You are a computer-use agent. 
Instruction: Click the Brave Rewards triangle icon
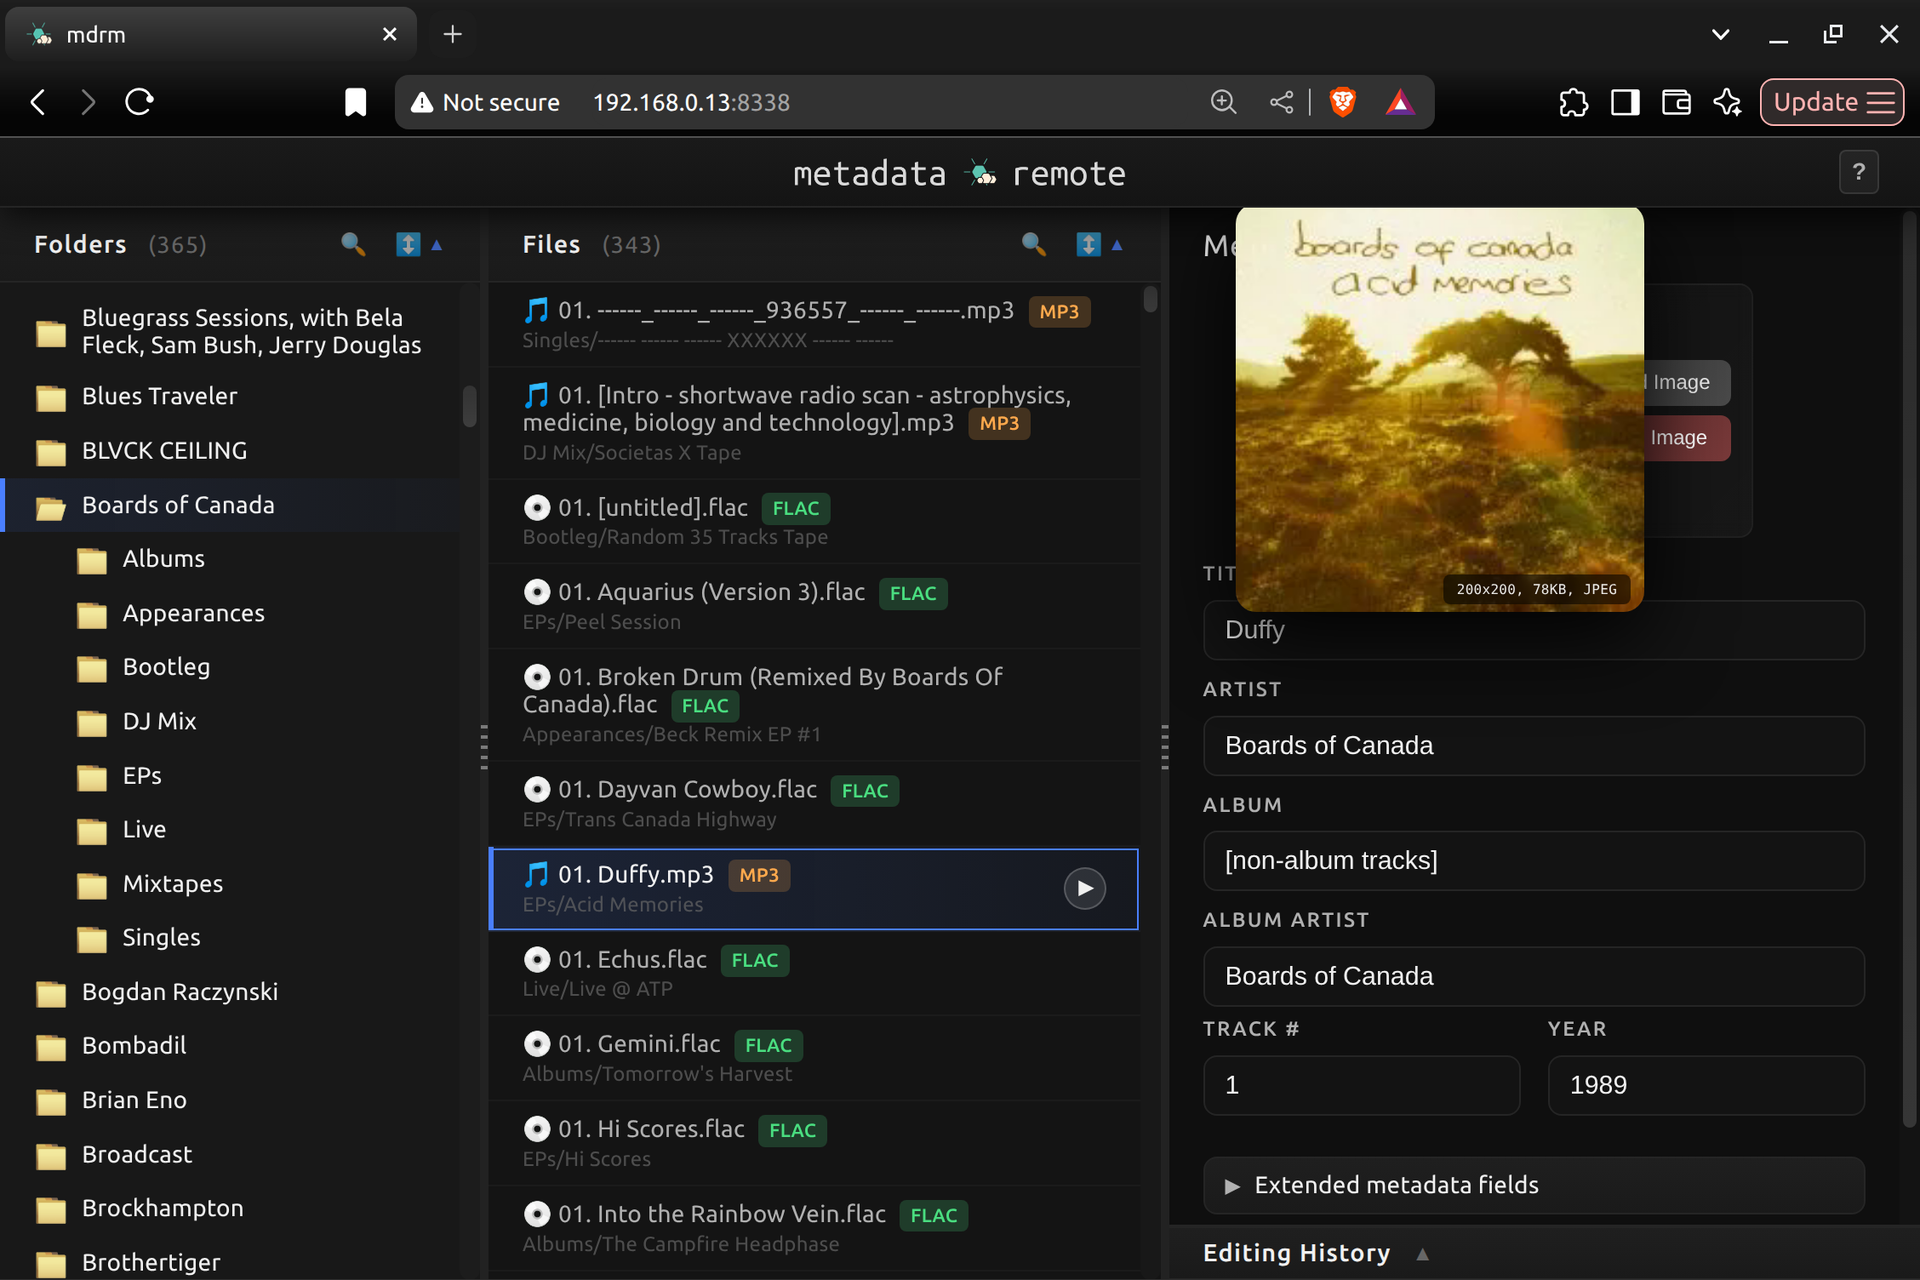(1400, 102)
